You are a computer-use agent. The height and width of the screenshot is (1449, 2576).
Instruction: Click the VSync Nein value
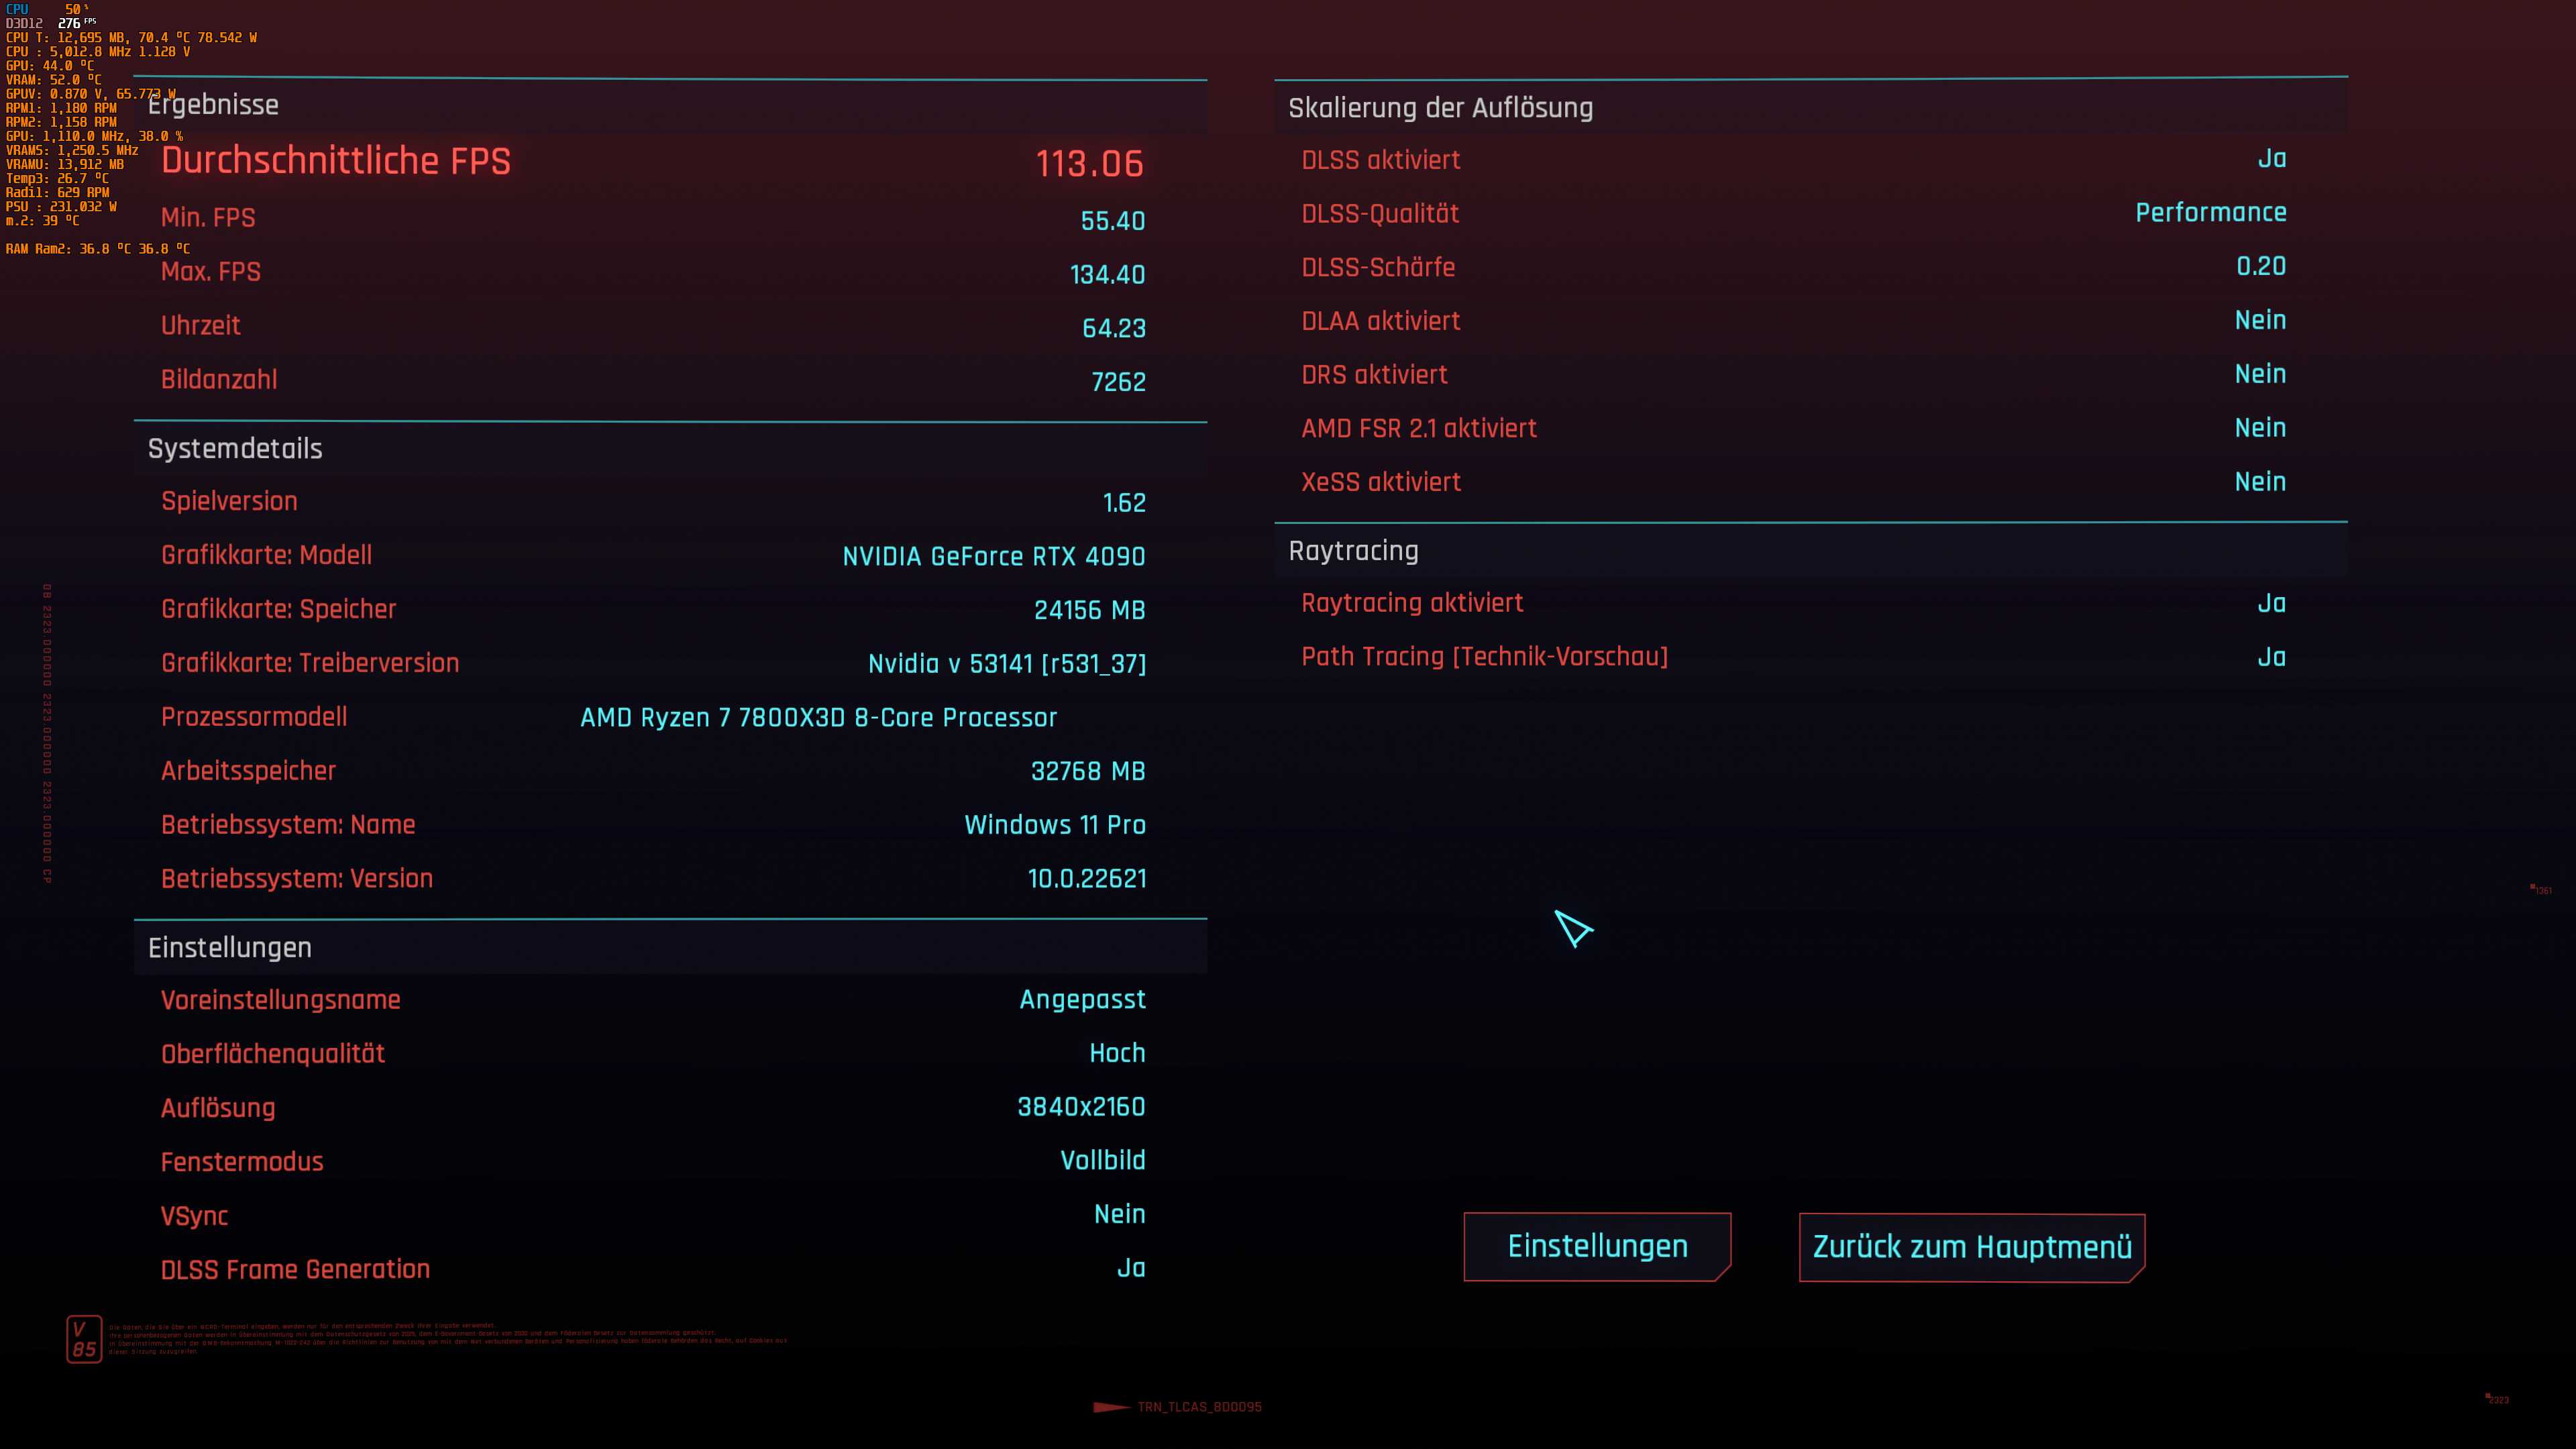[1119, 1214]
